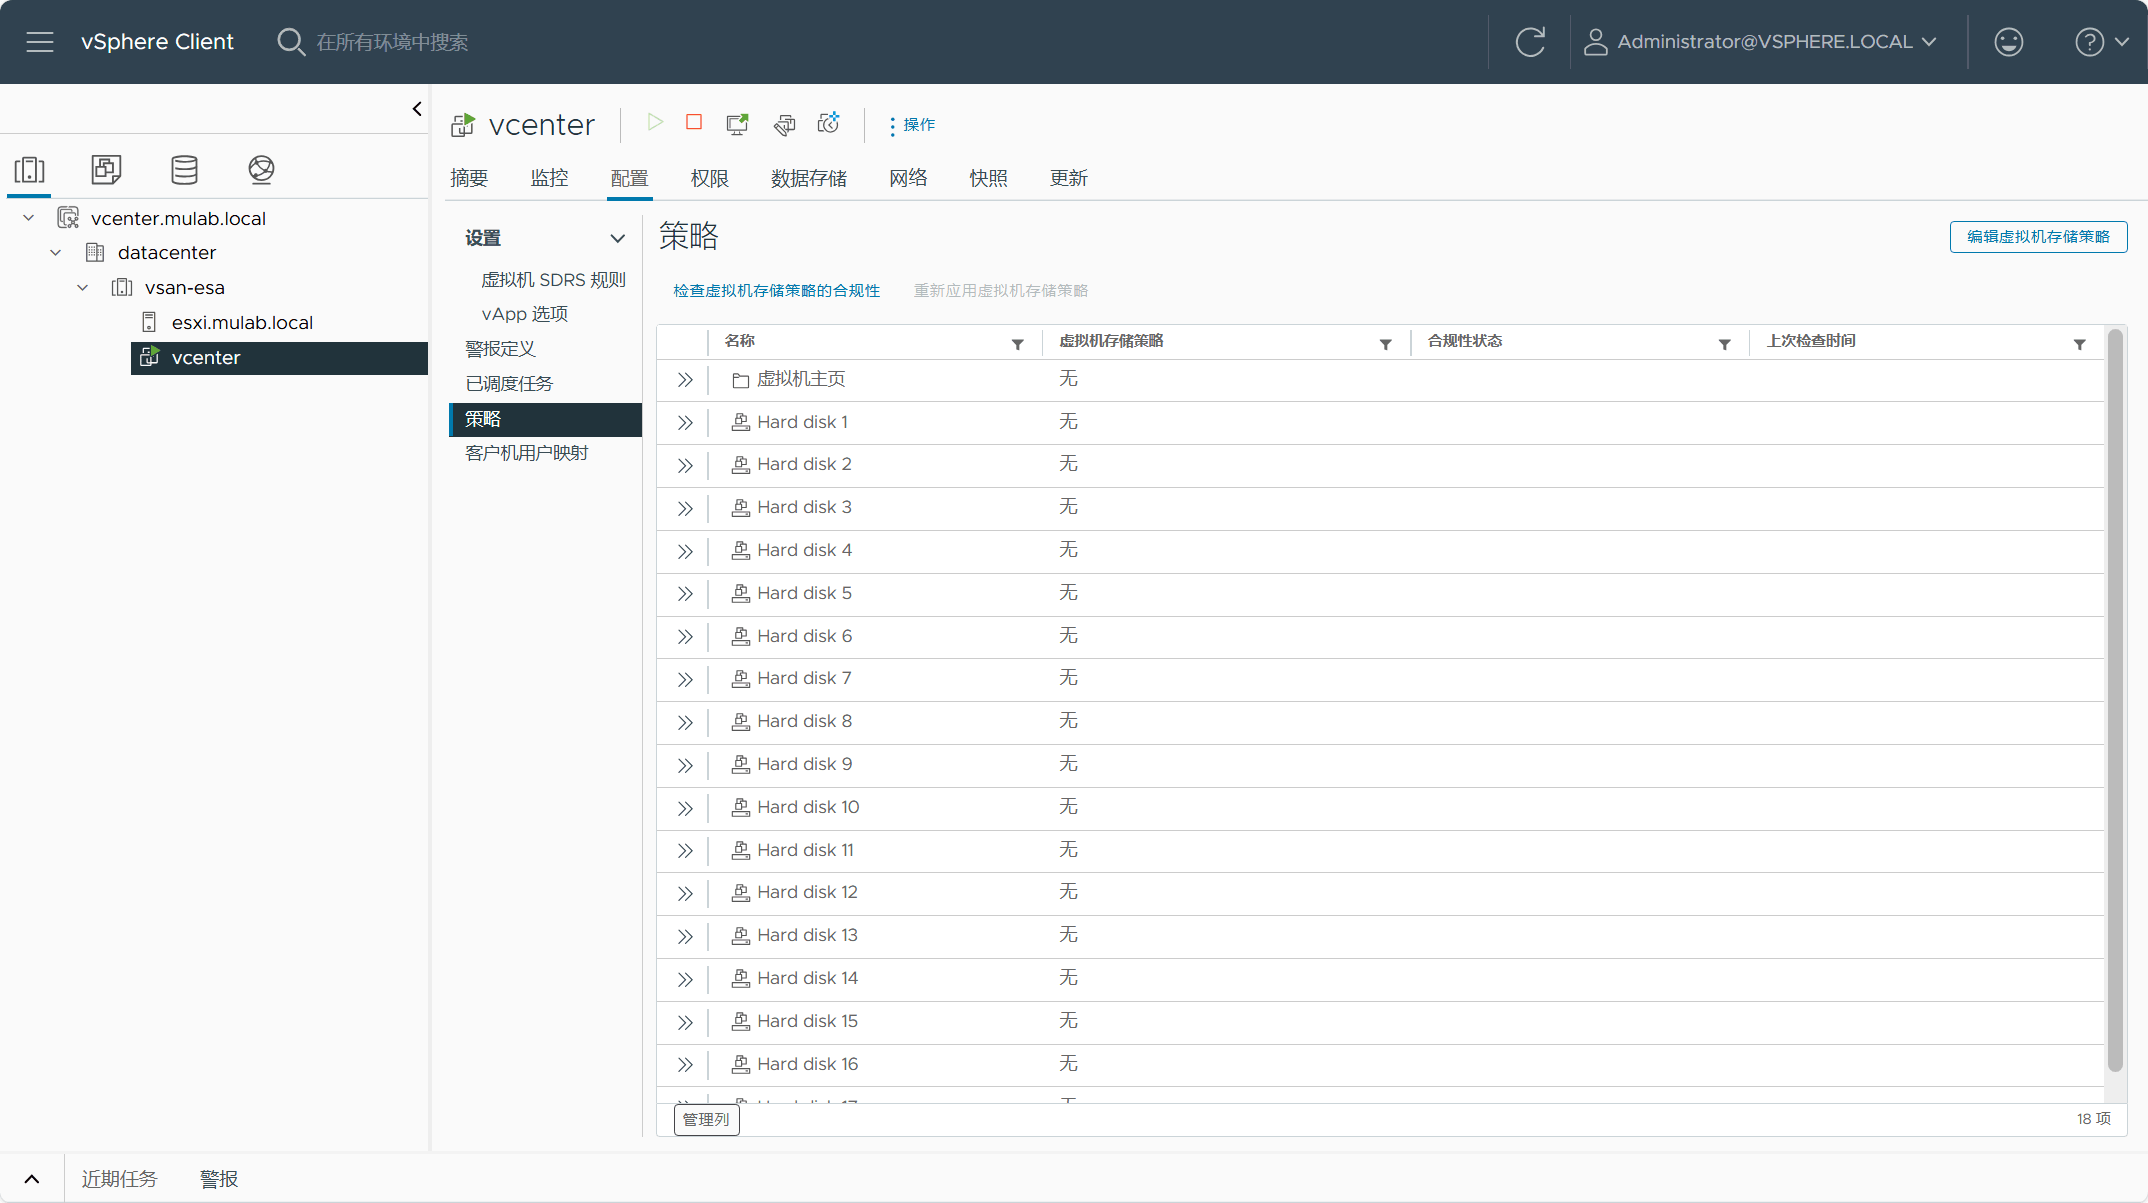Expand details for Hard disk 1 row

tap(685, 423)
